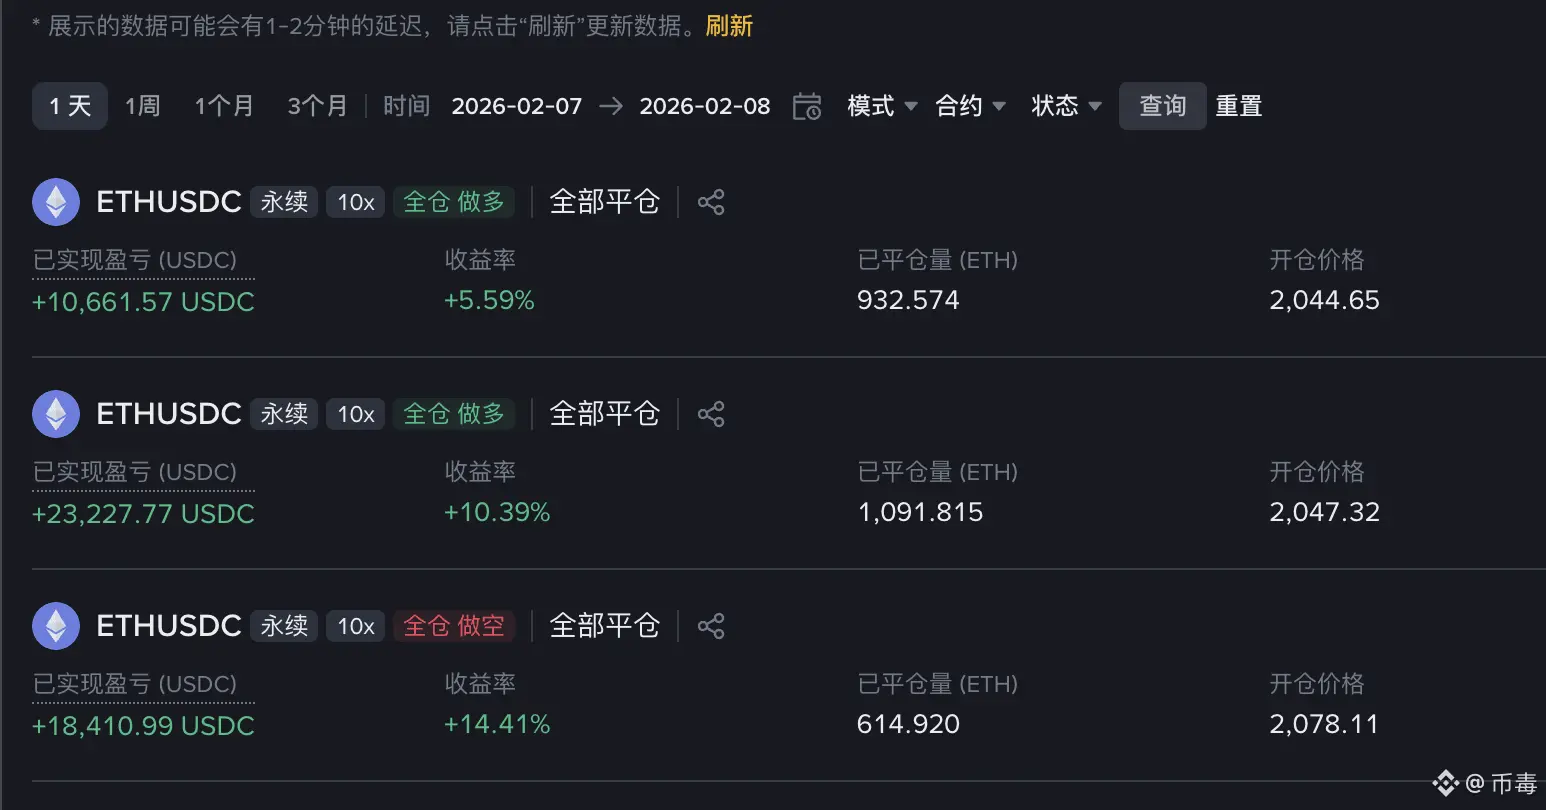This screenshot has height=810, width=1546.
Task: Click the first ETHUSDC Ethereum coin icon
Action: (x=56, y=202)
